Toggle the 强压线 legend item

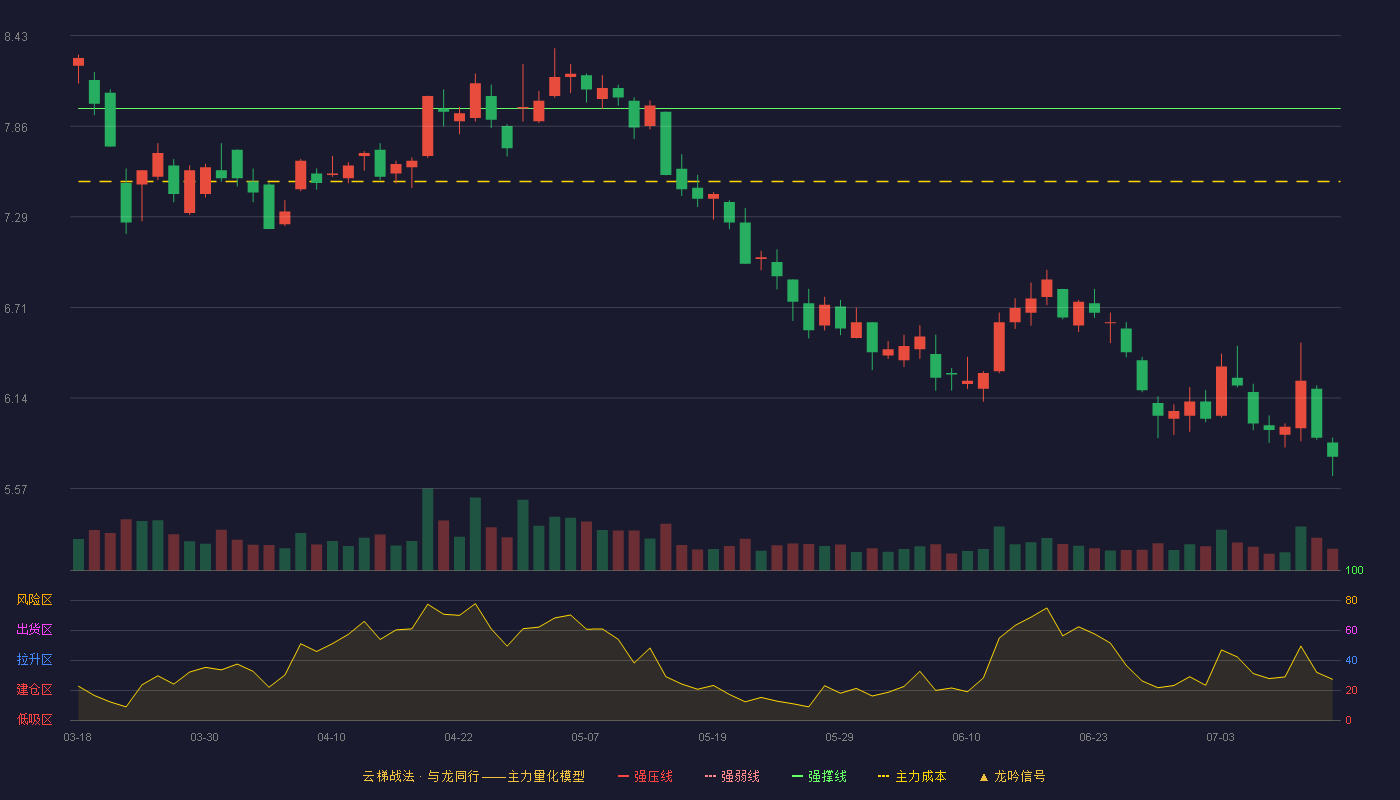point(645,776)
